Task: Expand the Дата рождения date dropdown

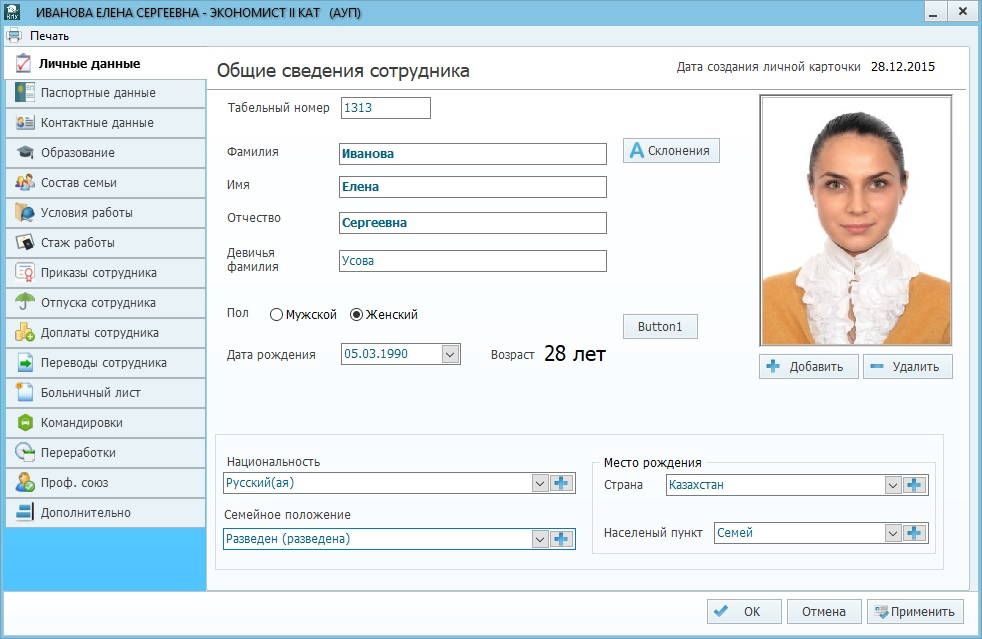Action: point(450,354)
